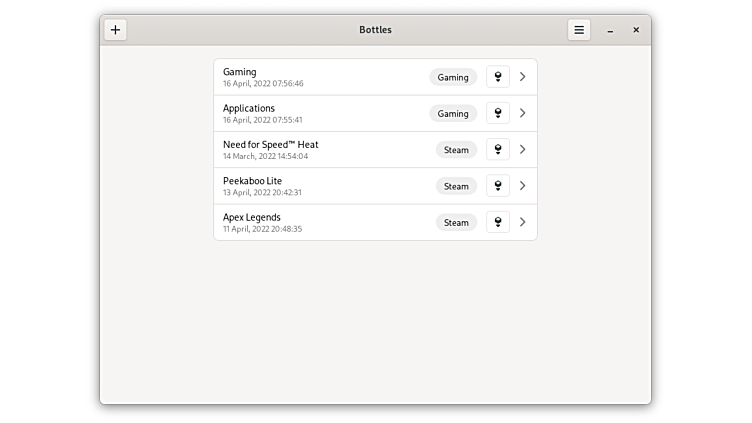Expand the Applications bottle details arrow
752x423 pixels.
[523, 113]
